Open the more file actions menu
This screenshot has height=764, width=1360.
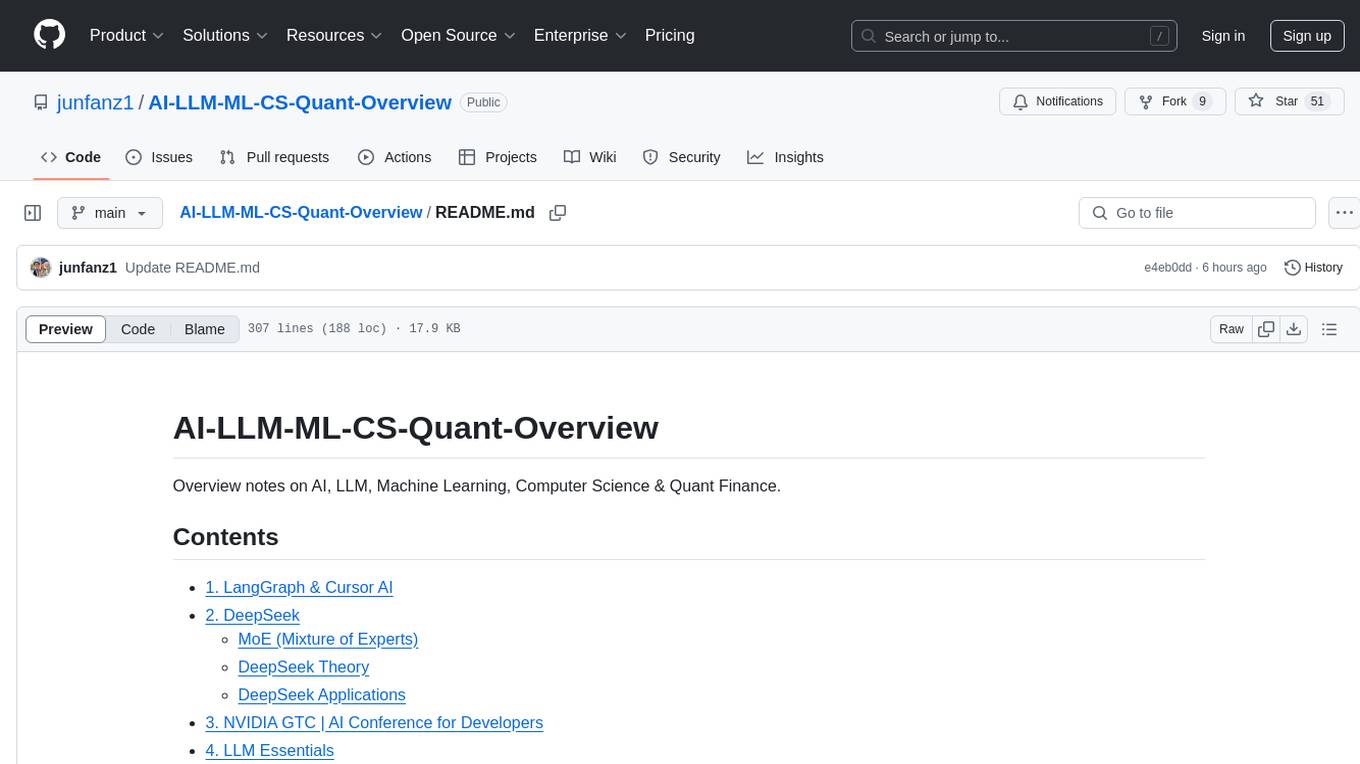(1344, 213)
